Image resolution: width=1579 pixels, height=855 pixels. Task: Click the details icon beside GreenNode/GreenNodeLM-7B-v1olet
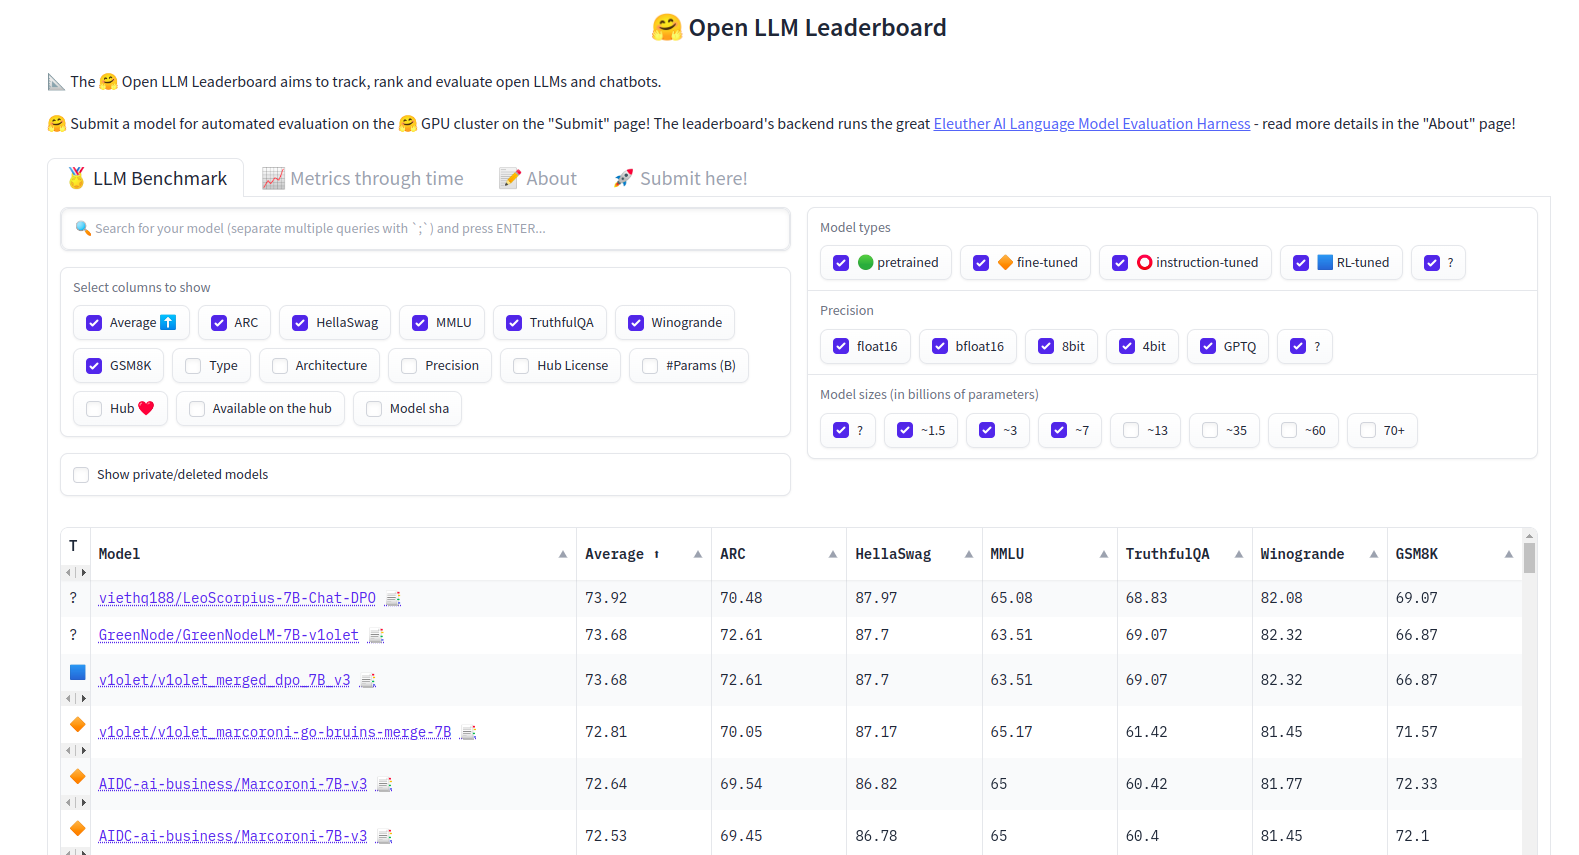tap(376, 636)
